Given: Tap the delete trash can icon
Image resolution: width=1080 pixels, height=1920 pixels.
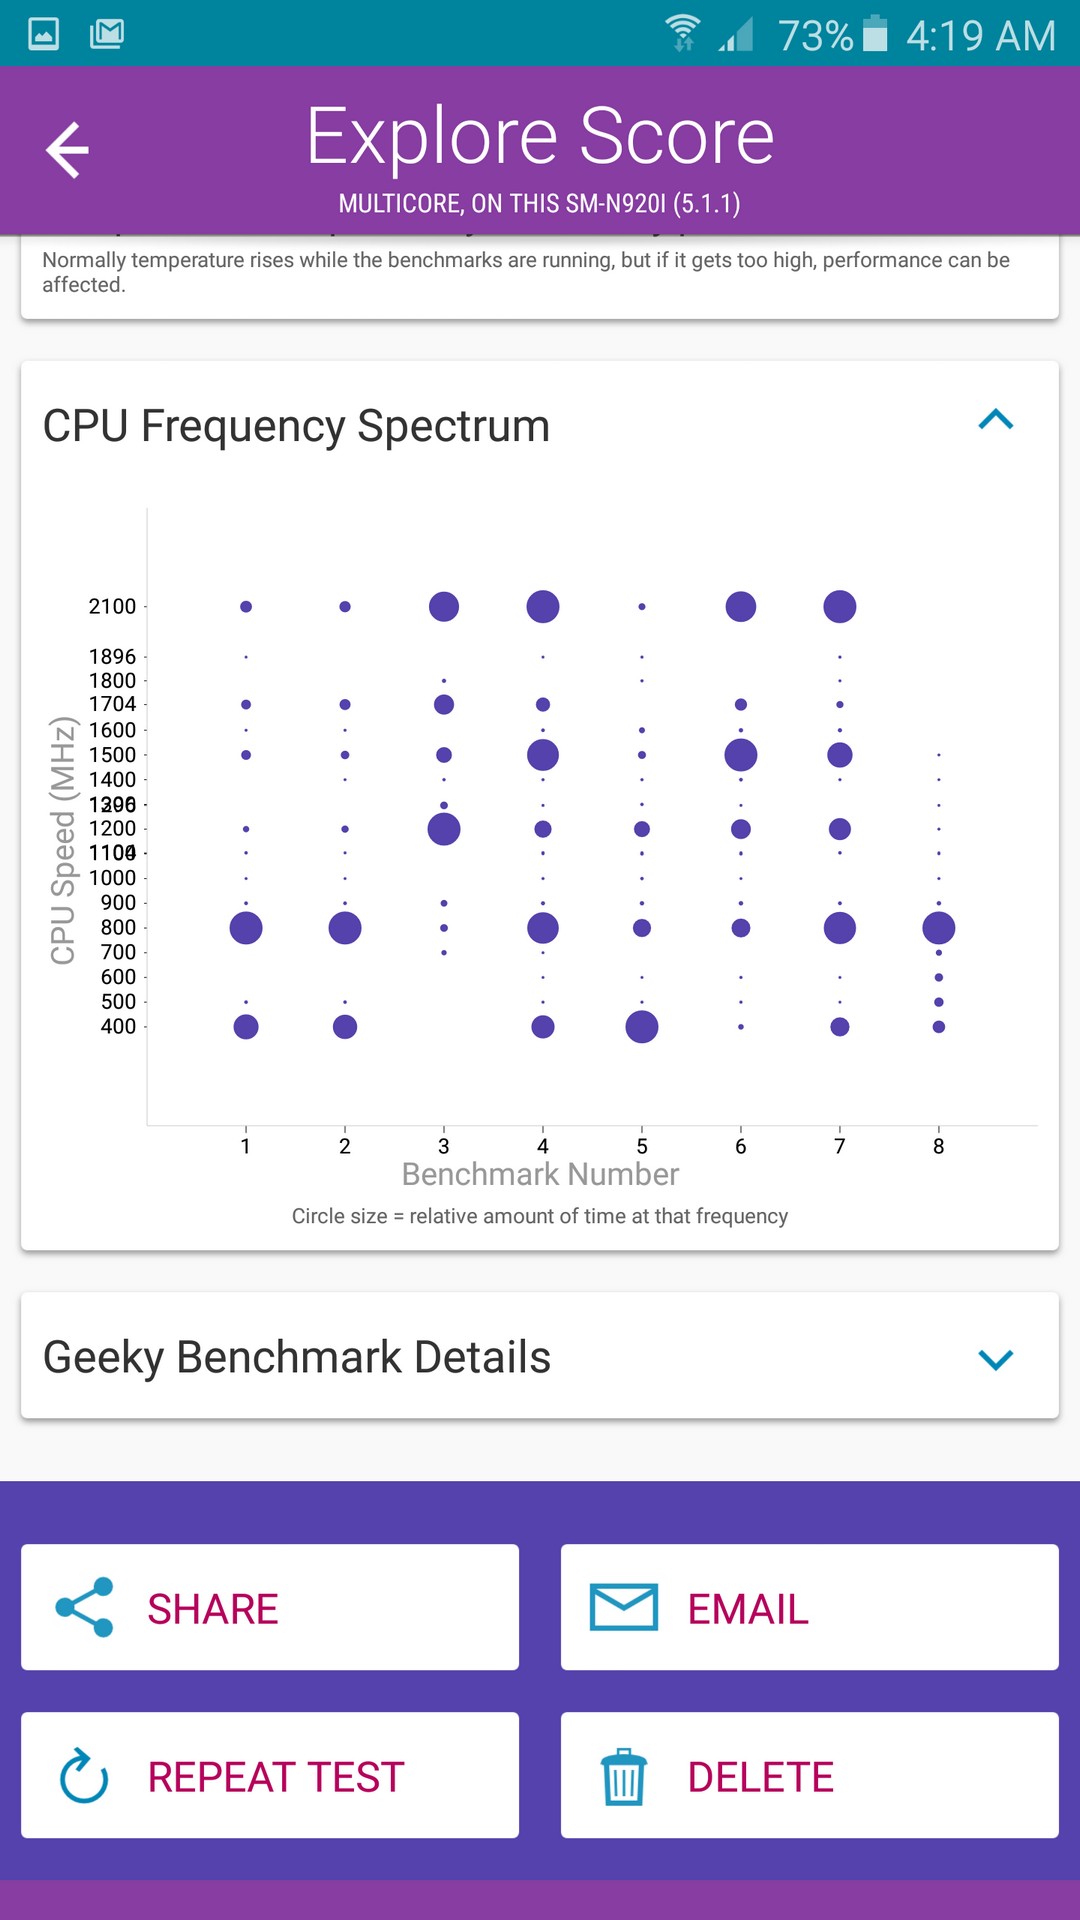Looking at the screenshot, I should (624, 1776).
